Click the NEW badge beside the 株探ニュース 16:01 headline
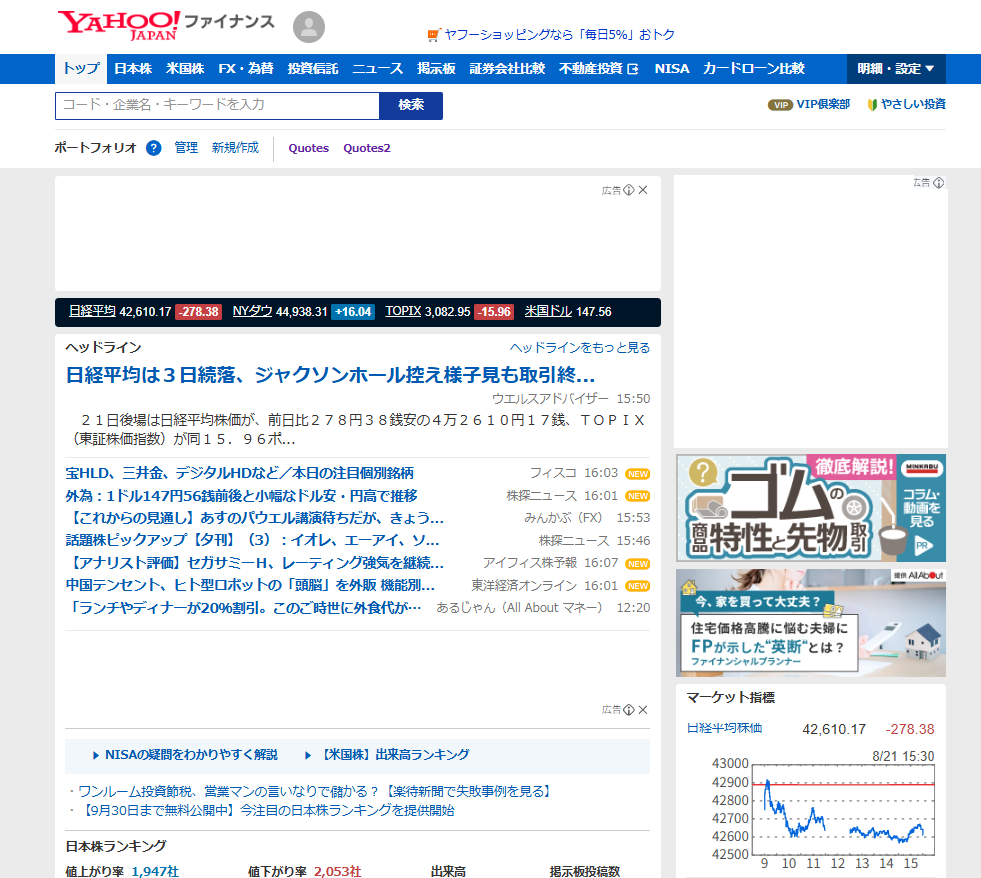The width and height of the screenshot is (981, 878). (x=638, y=496)
